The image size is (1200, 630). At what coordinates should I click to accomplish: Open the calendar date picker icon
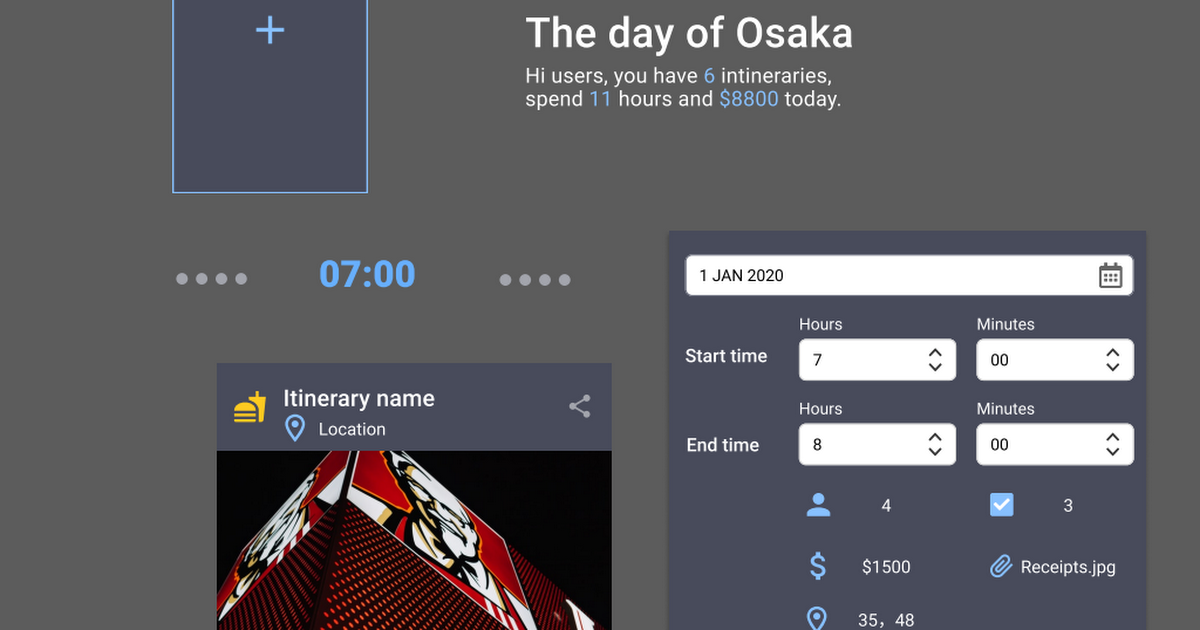coord(1110,276)
